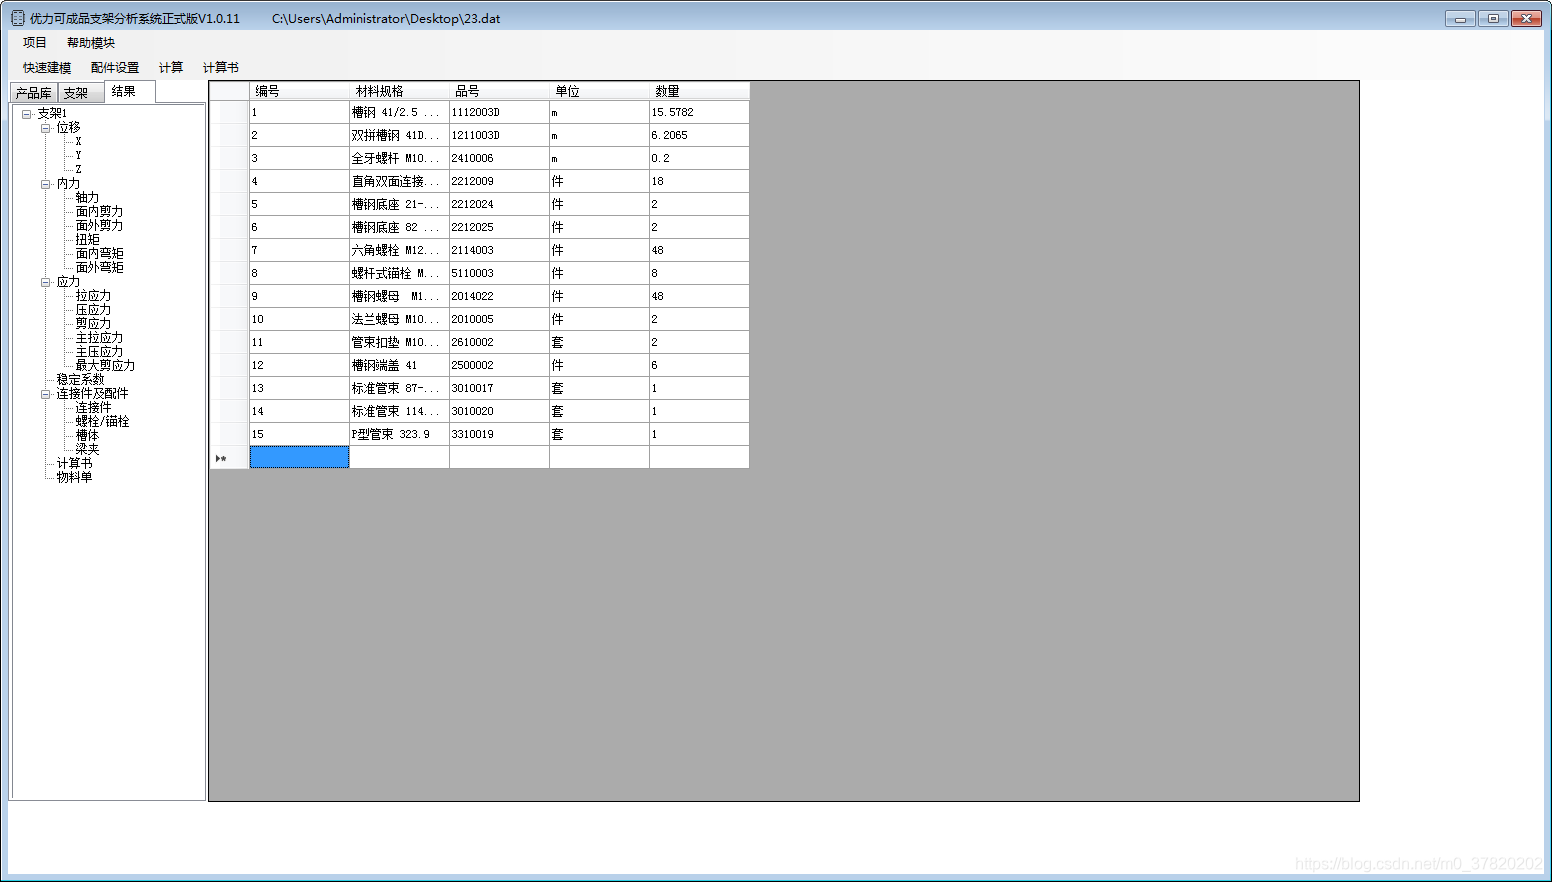Open 计算书 toolbar item

click(x=221, y=68)
